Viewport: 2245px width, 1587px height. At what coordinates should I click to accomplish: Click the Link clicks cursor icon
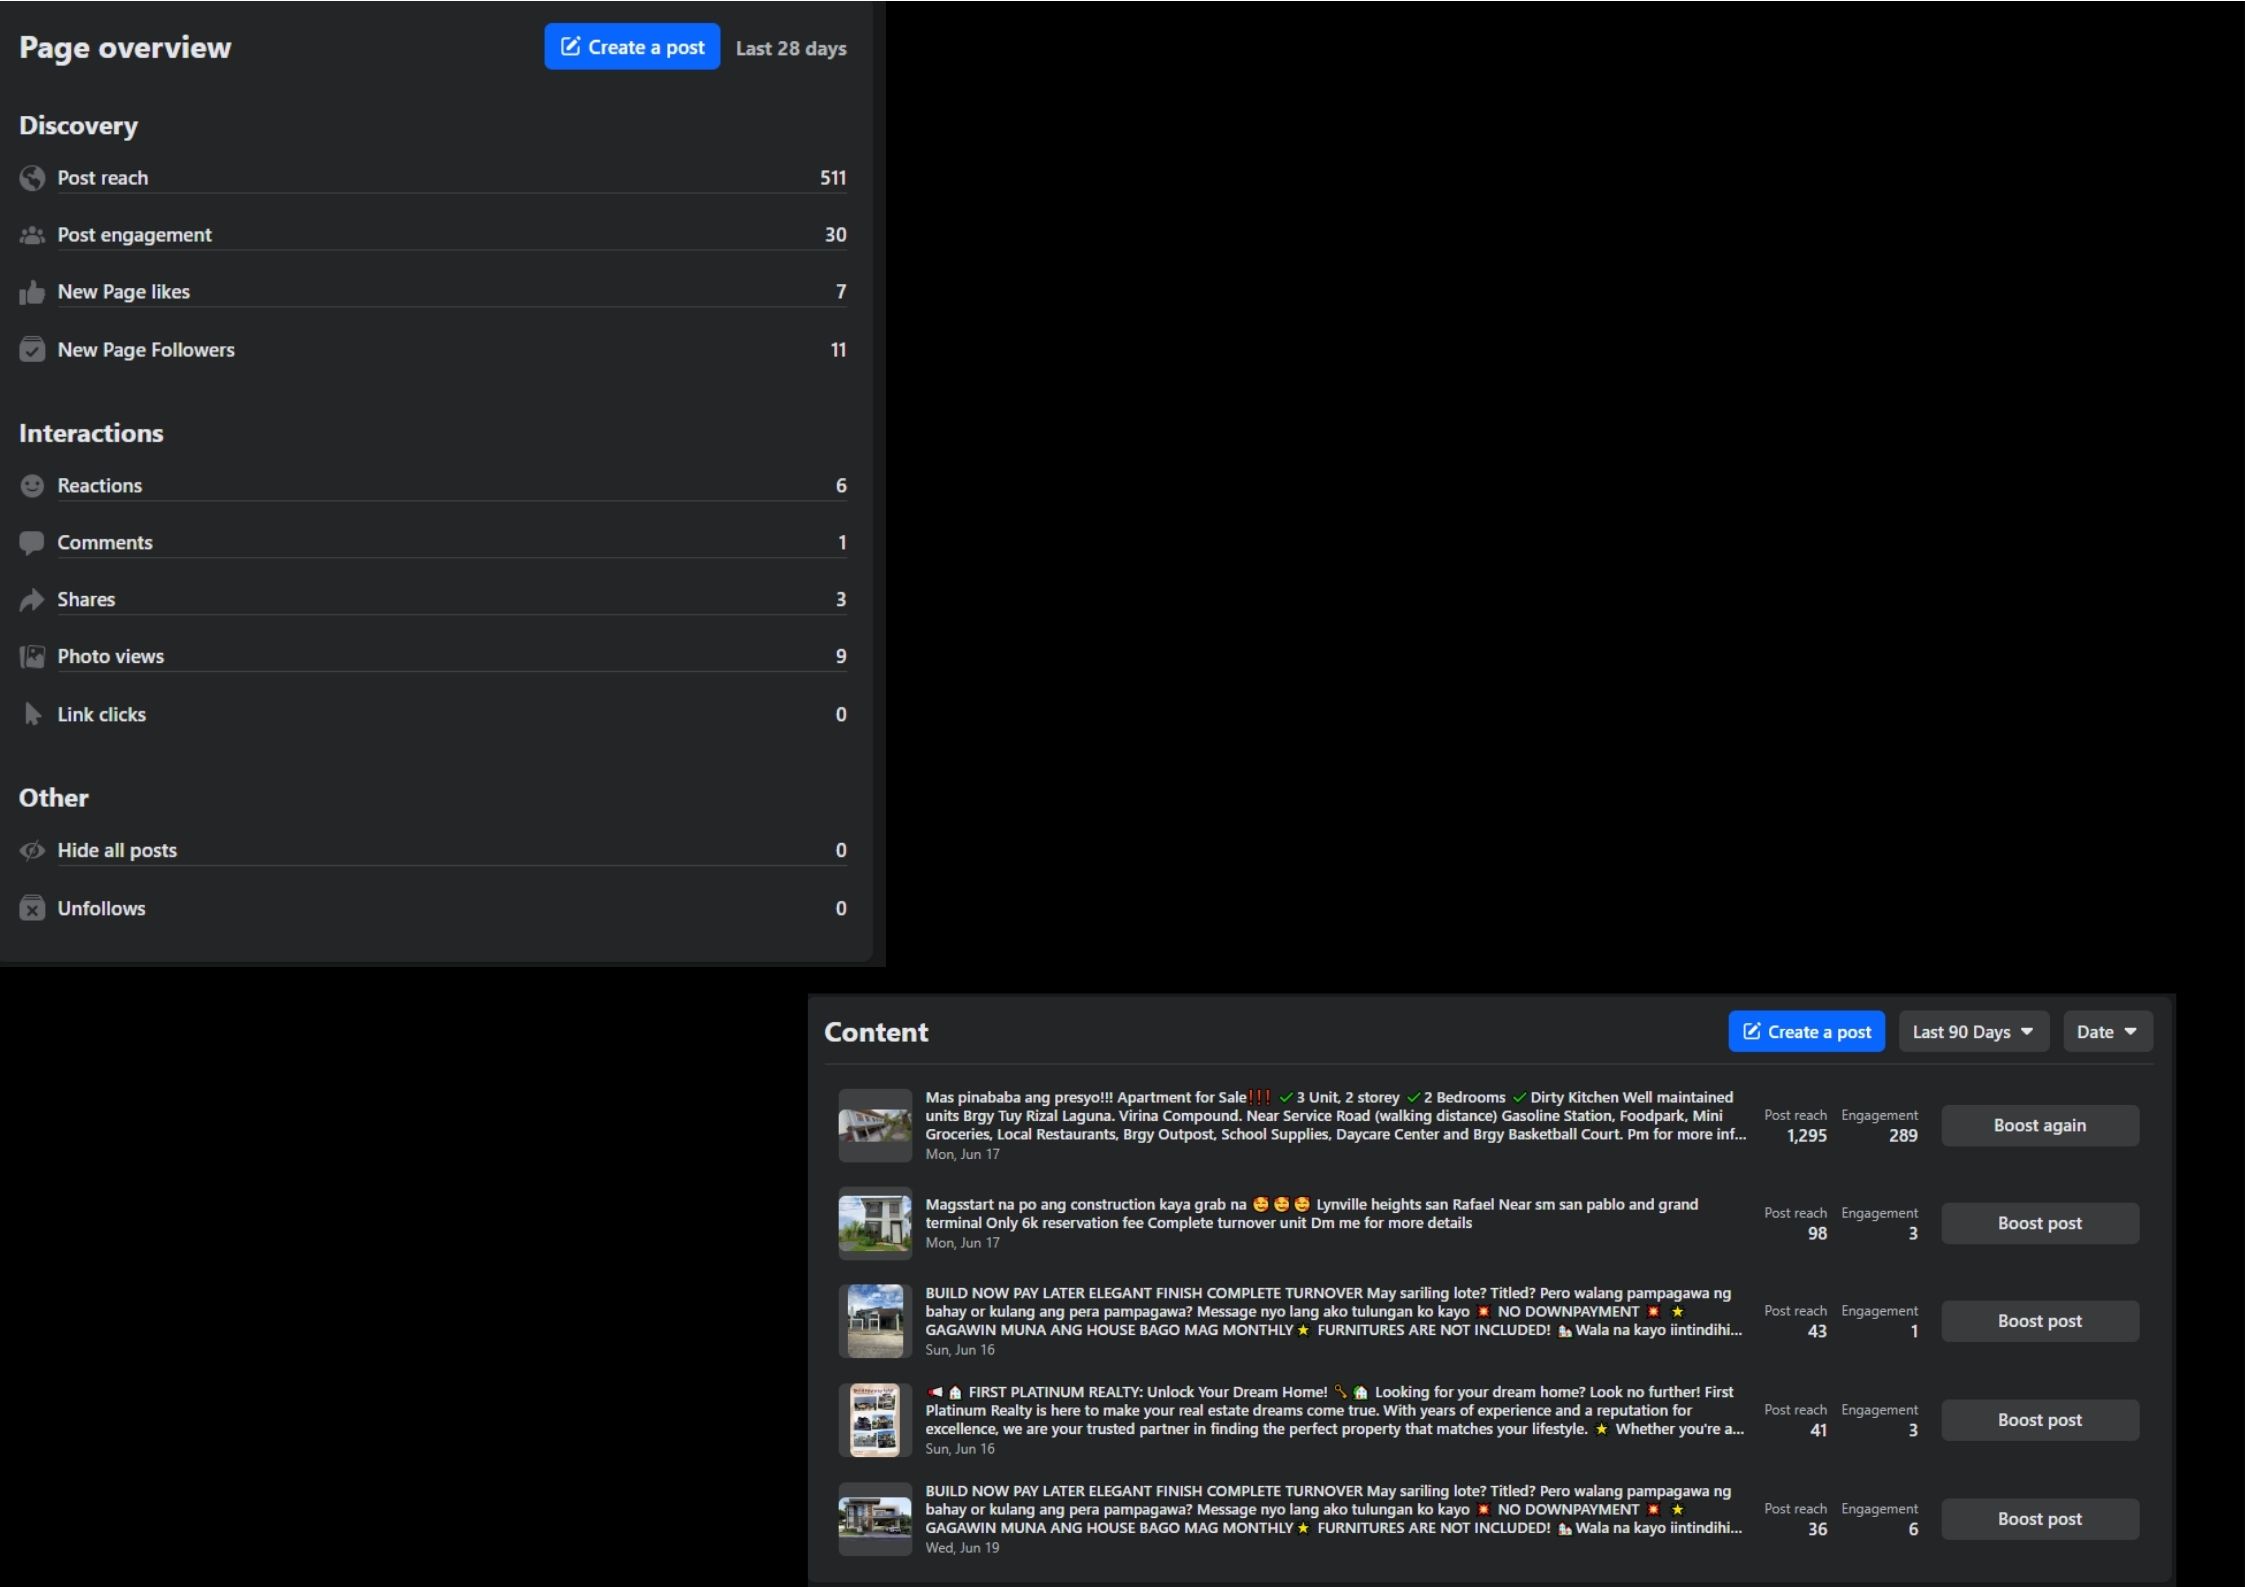click(x=32, y=714)
